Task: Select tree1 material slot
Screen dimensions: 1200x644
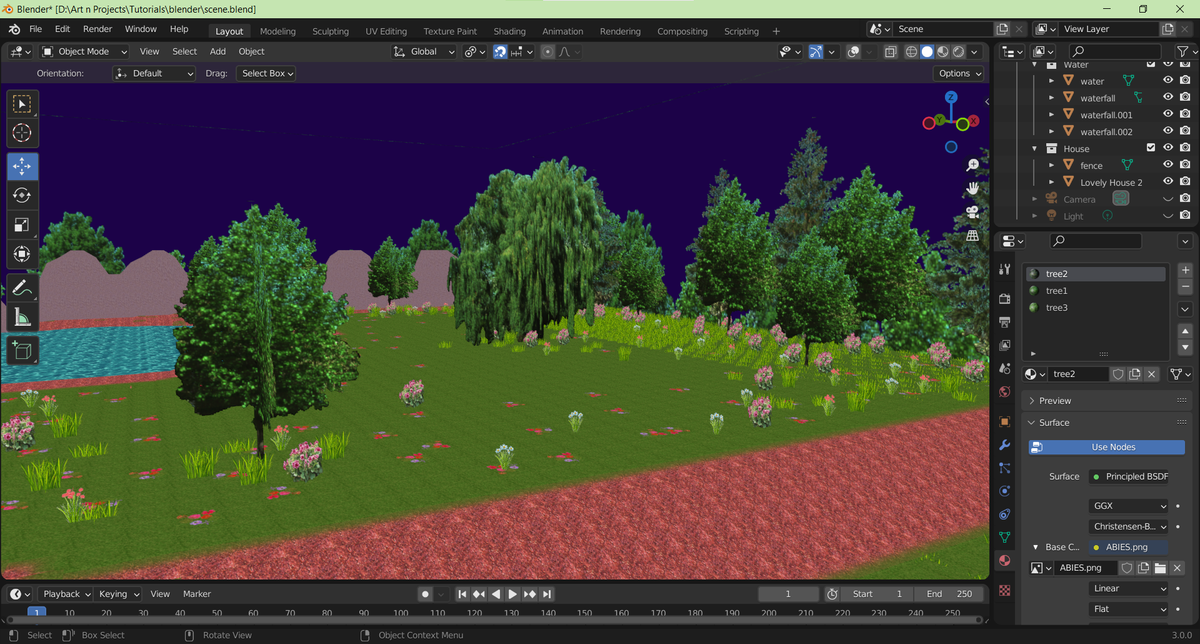Action: point(1056,290)
